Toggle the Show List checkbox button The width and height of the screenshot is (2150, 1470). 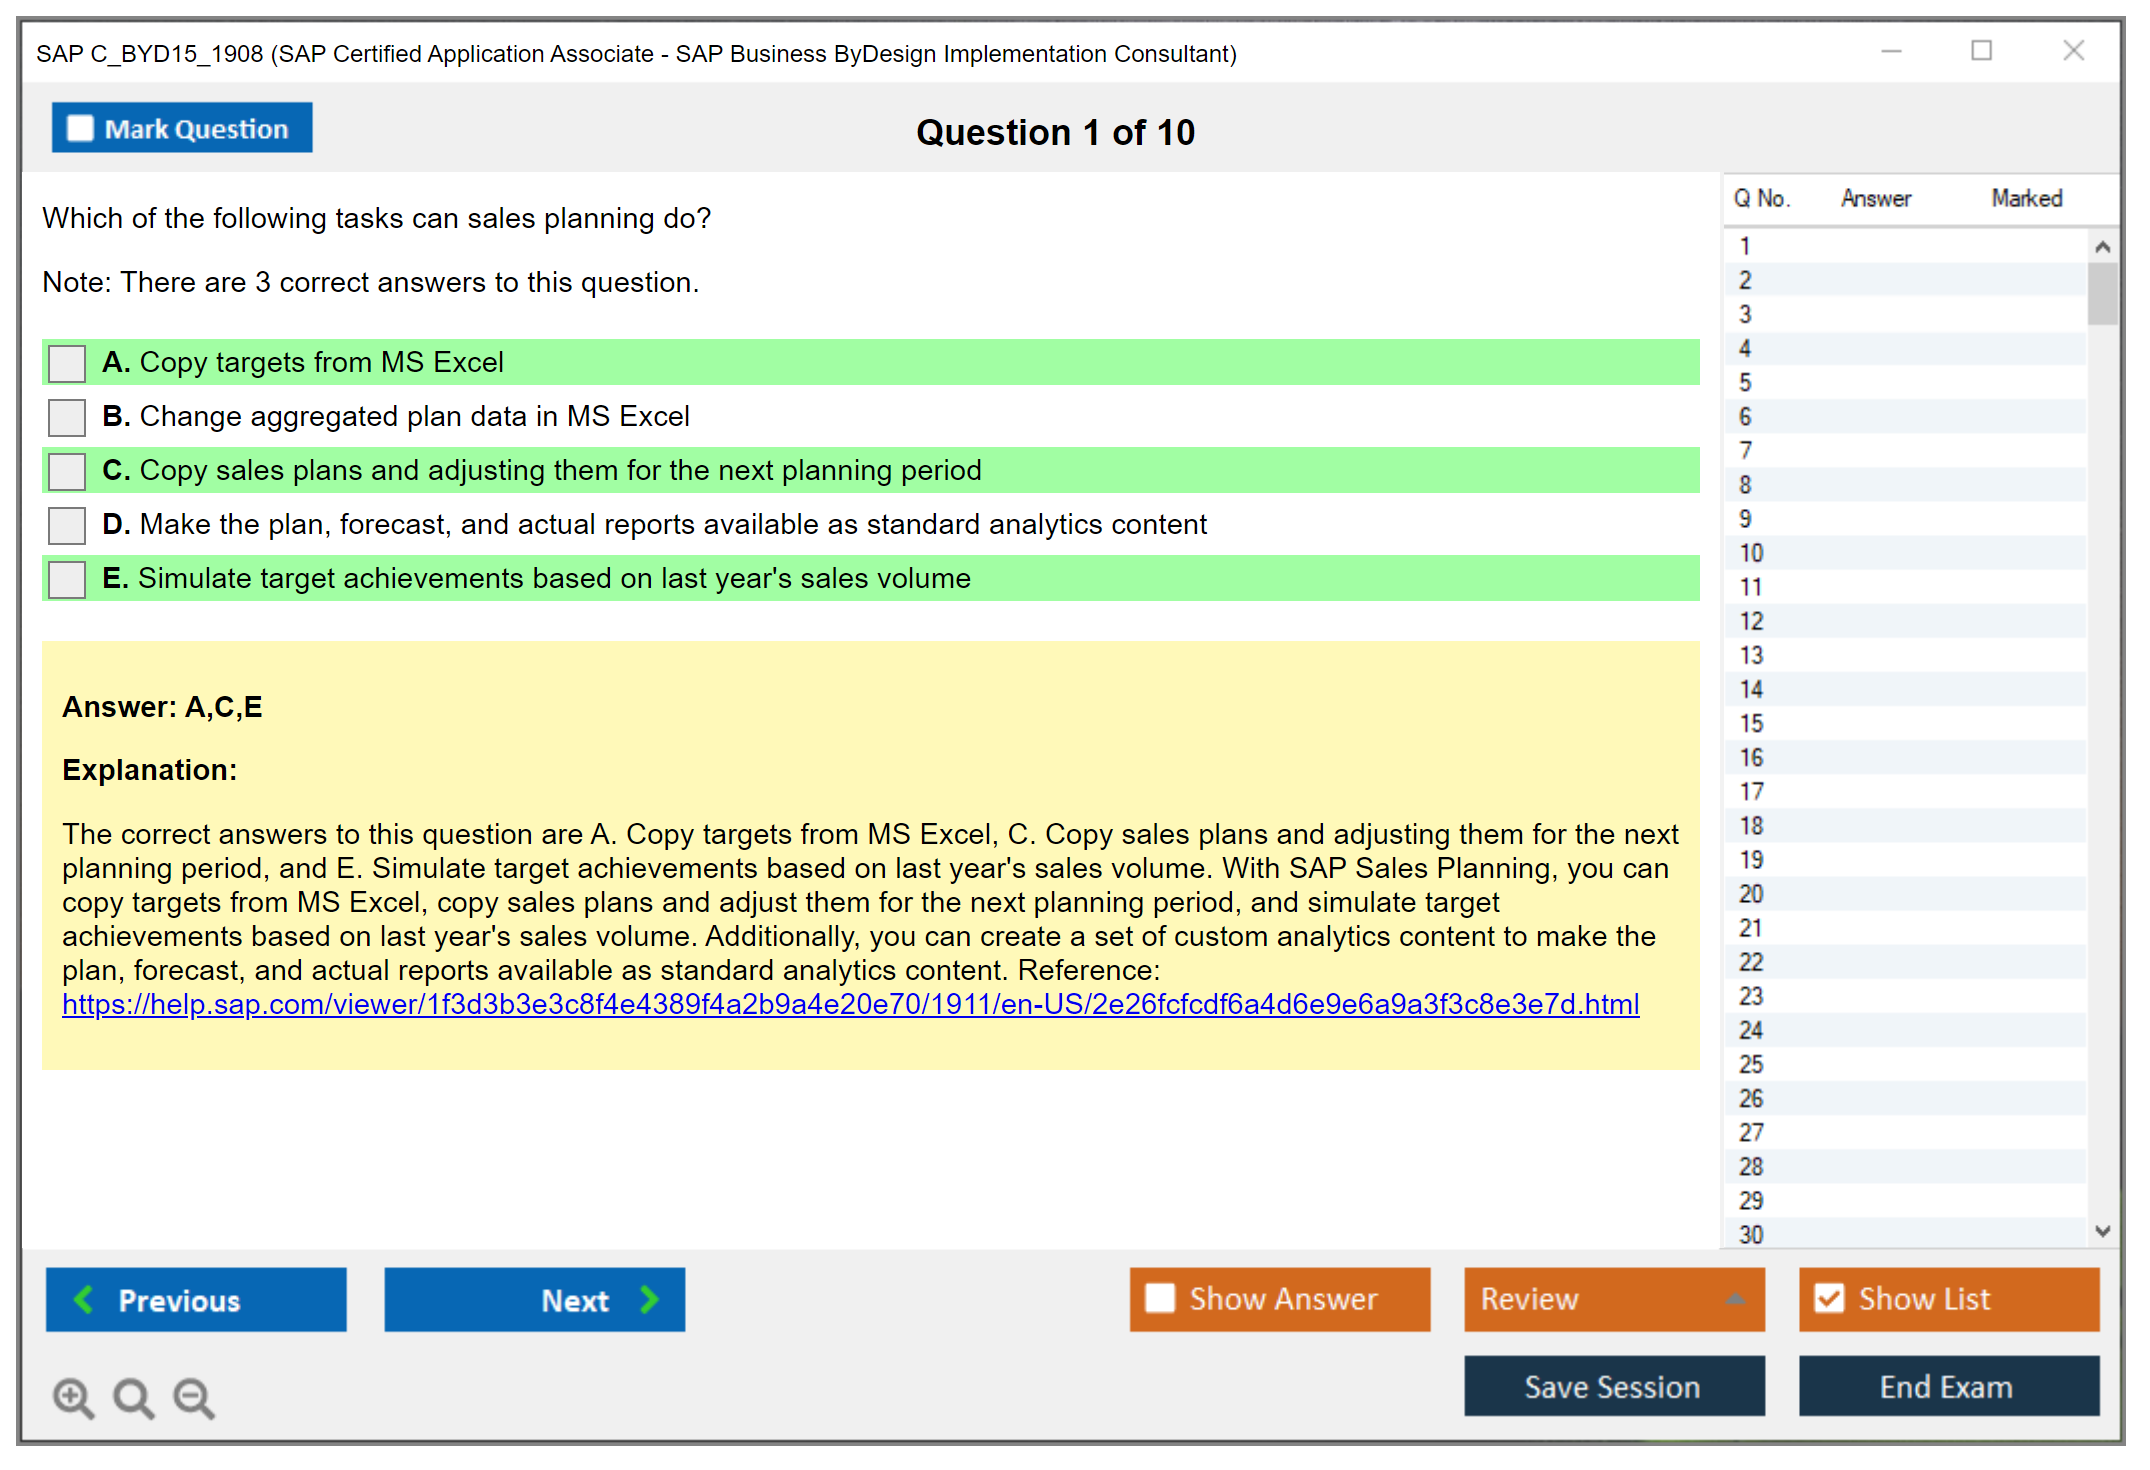(1829, 1298)
